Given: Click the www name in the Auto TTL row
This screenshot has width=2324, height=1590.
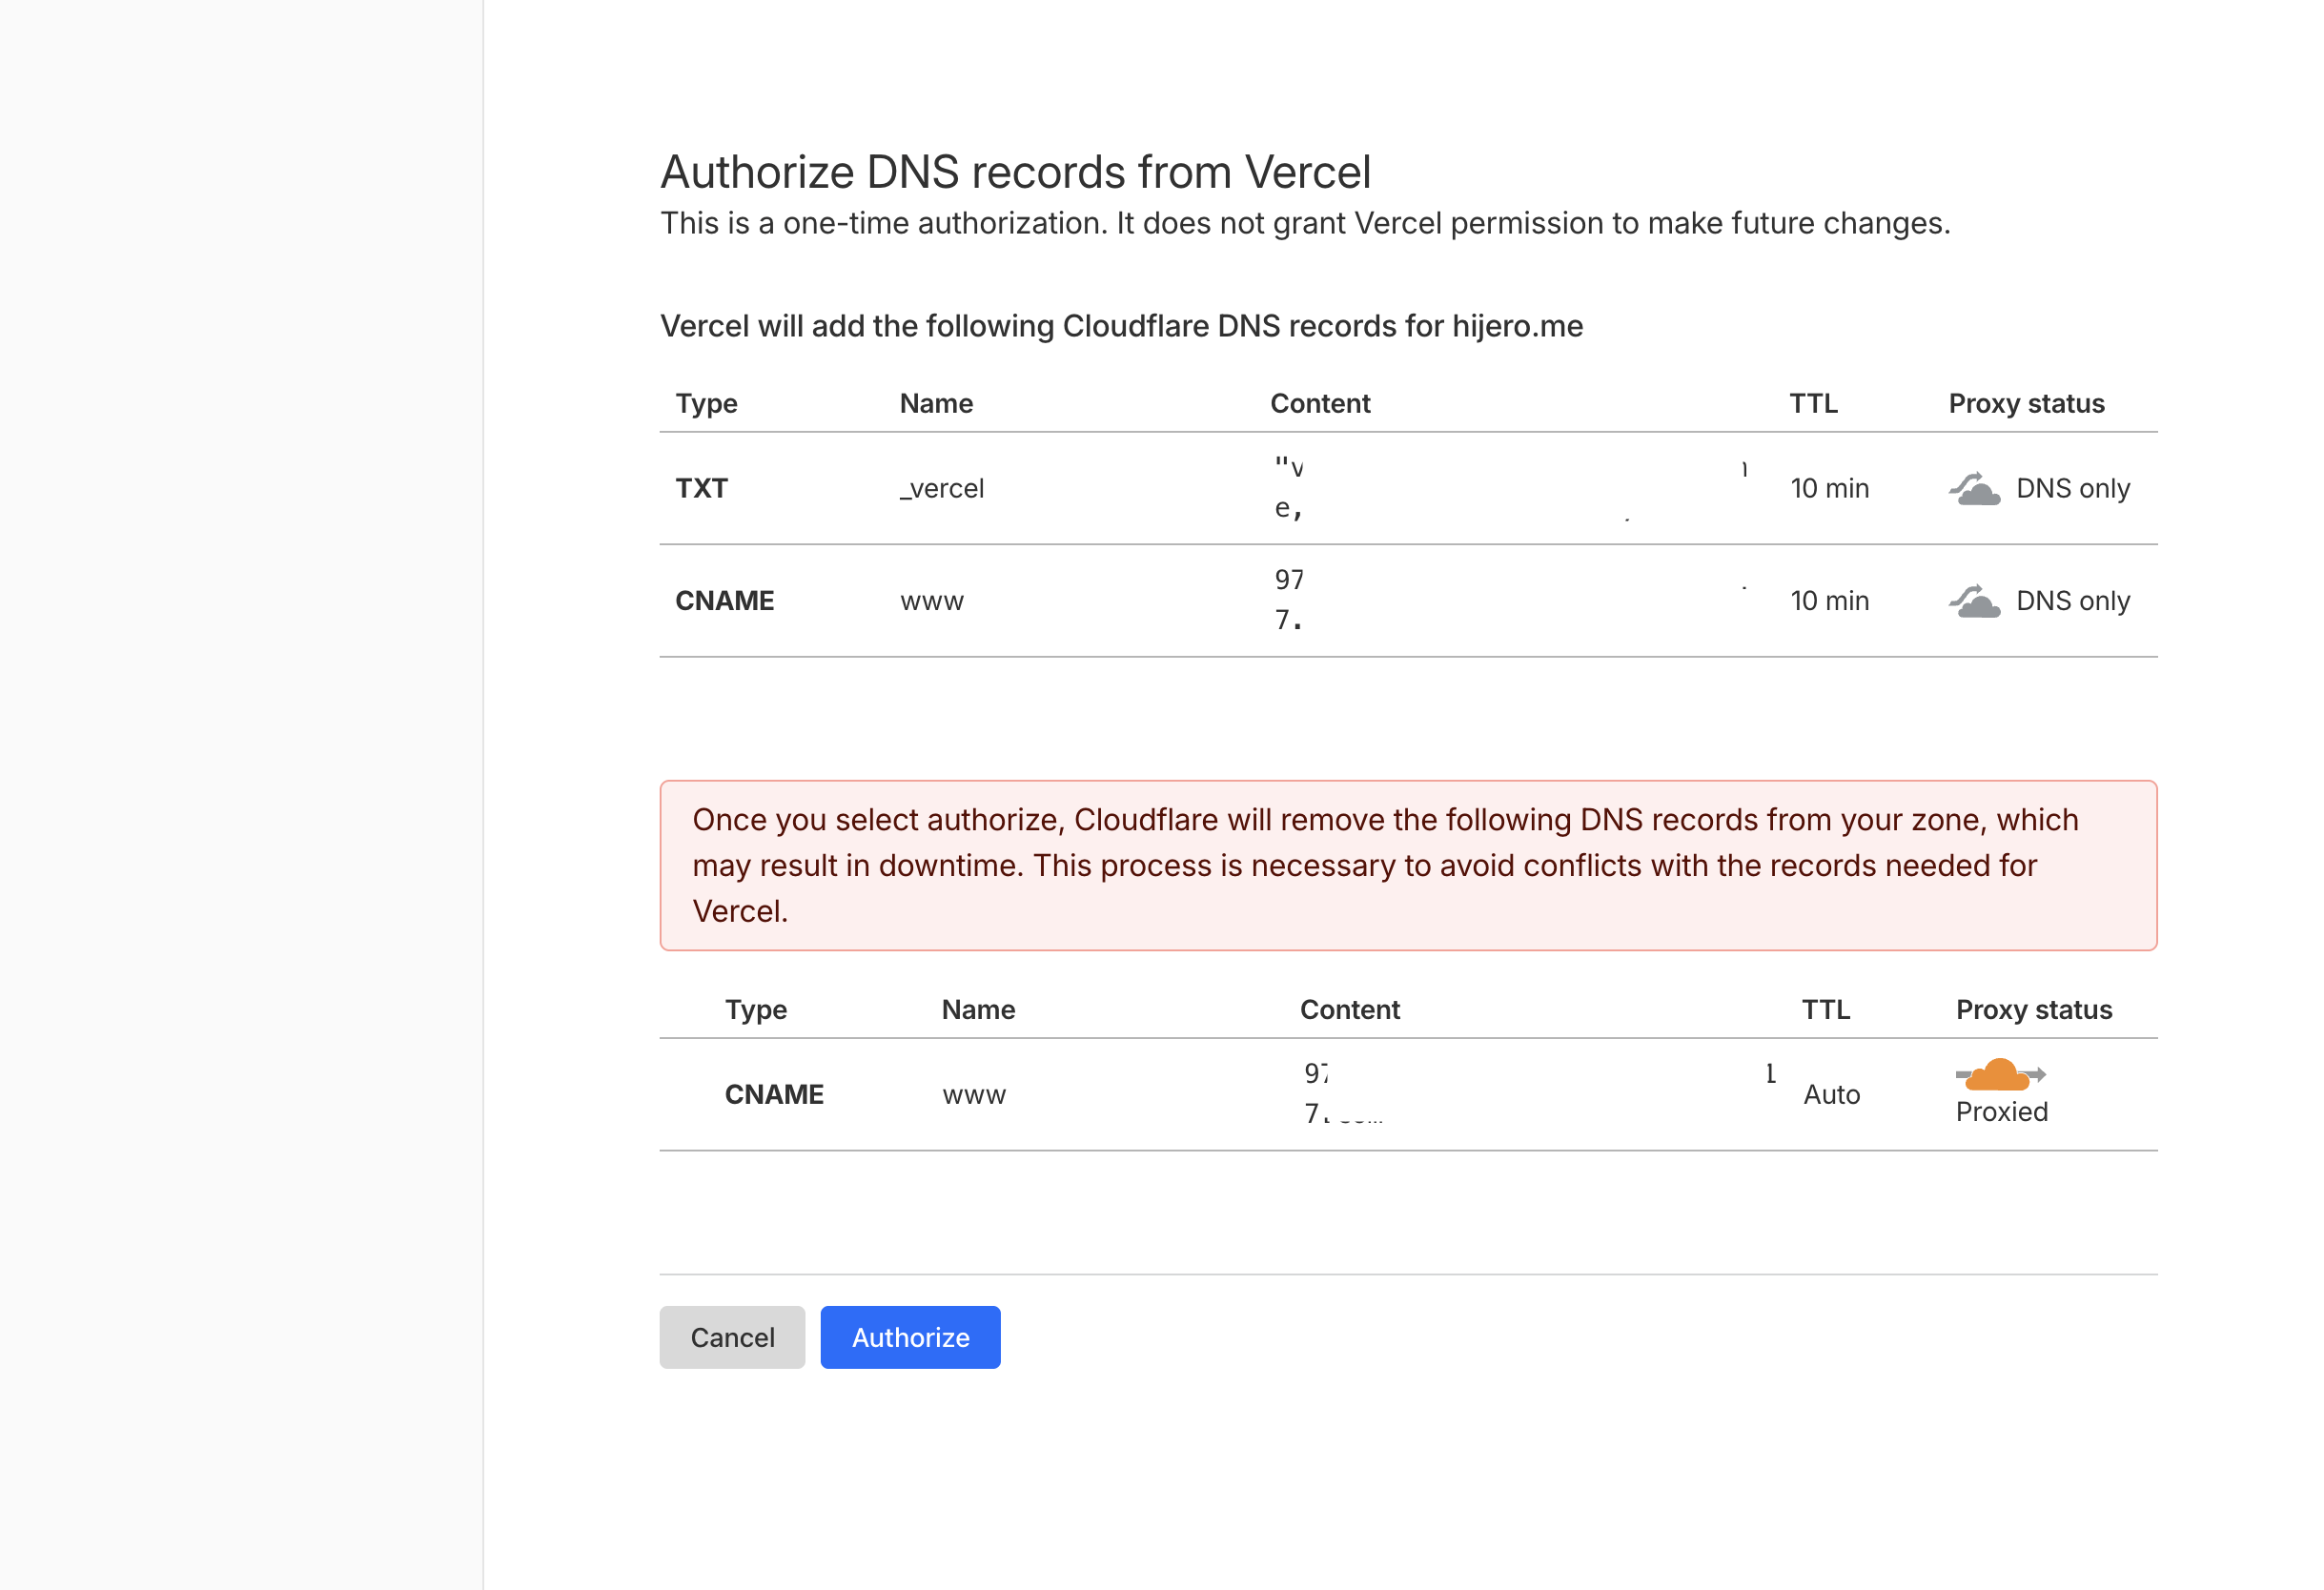Looking at the screenshot, I should coord(974,1095).
